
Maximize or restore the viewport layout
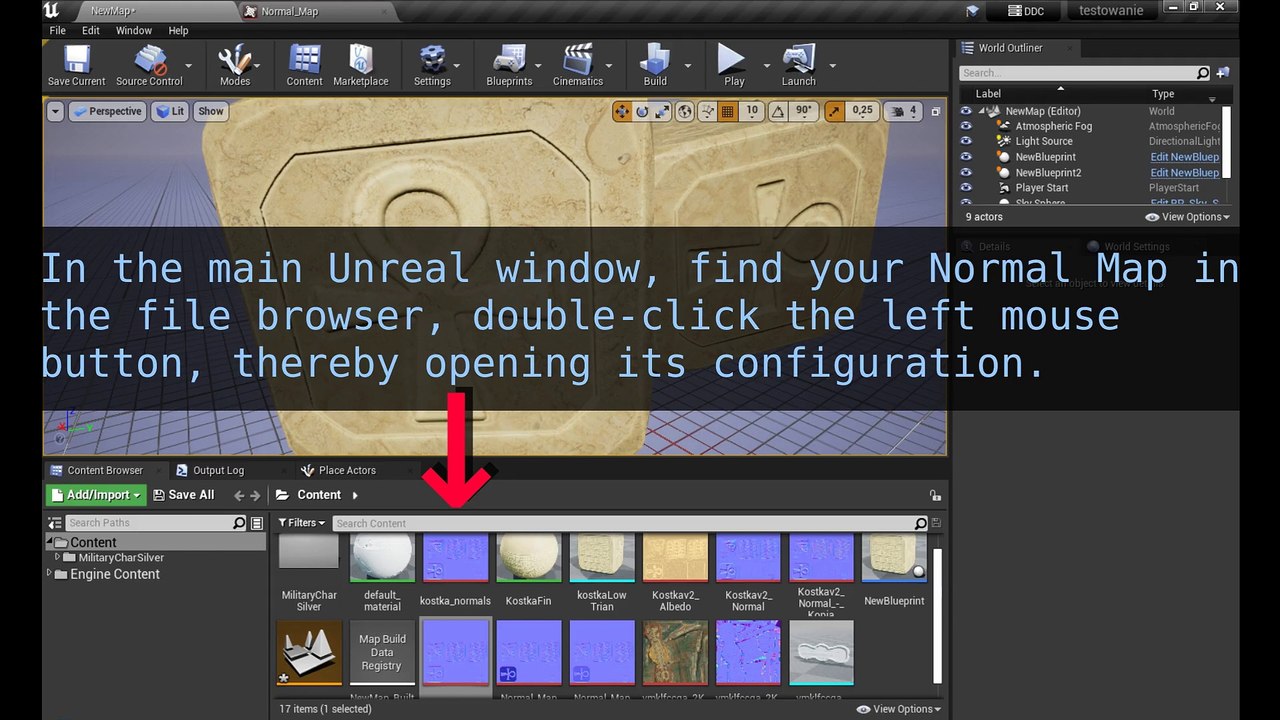[x=936, y=111]
